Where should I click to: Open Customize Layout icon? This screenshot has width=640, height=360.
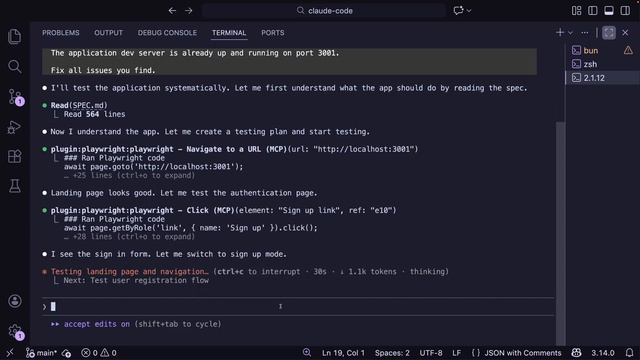(x=576, y=11)
